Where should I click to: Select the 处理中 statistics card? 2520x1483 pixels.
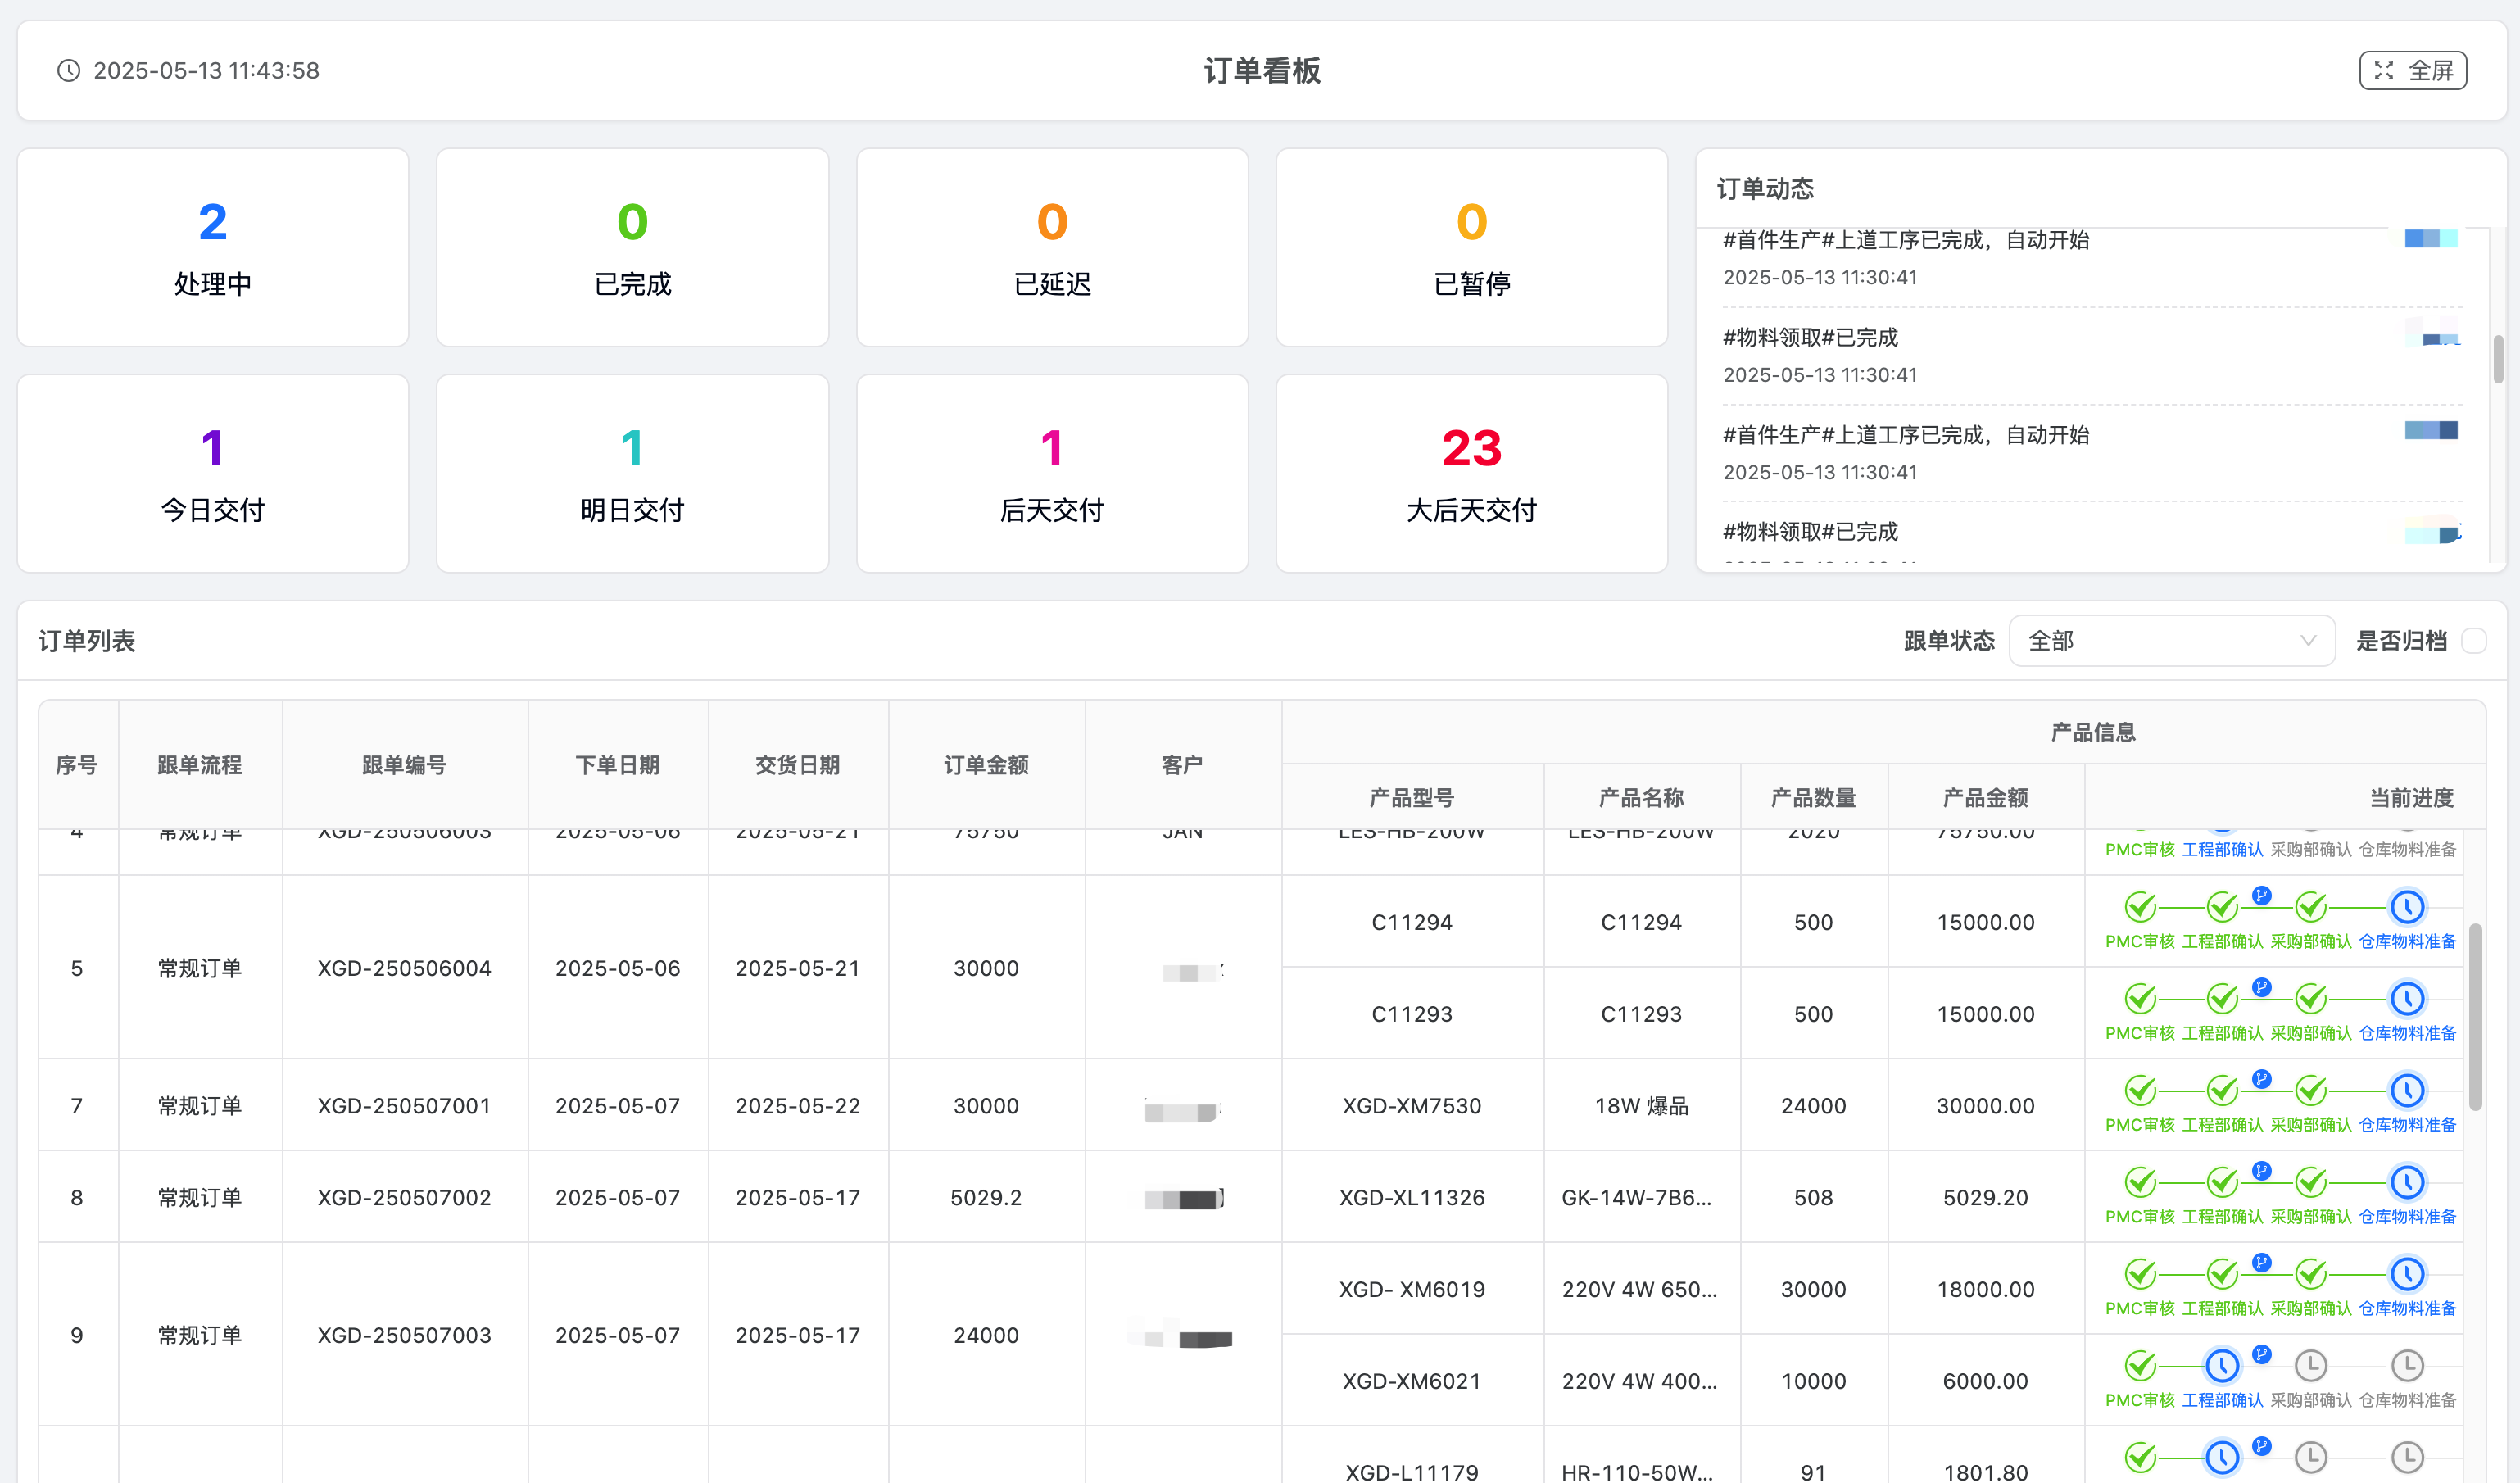coord(213,248)
